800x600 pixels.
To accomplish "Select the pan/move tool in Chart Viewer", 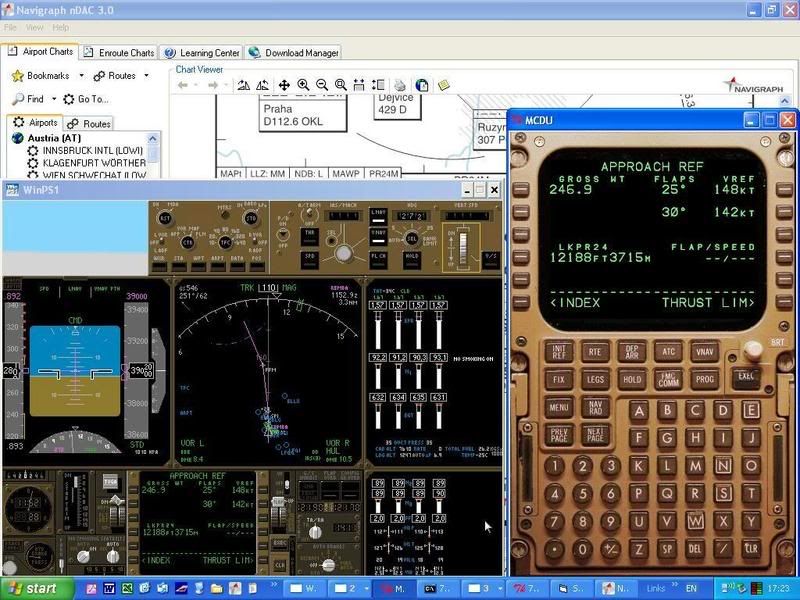I will tap(284, 85).
